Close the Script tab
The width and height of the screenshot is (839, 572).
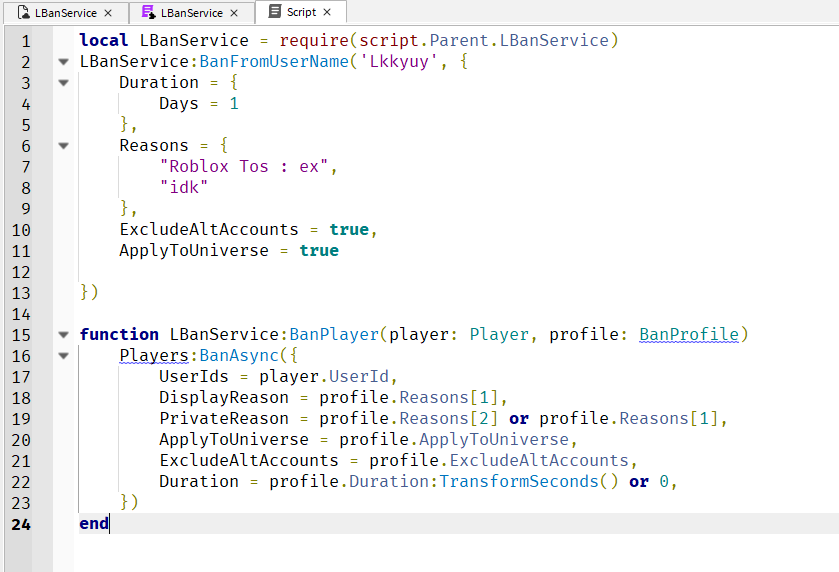(327, 12)
